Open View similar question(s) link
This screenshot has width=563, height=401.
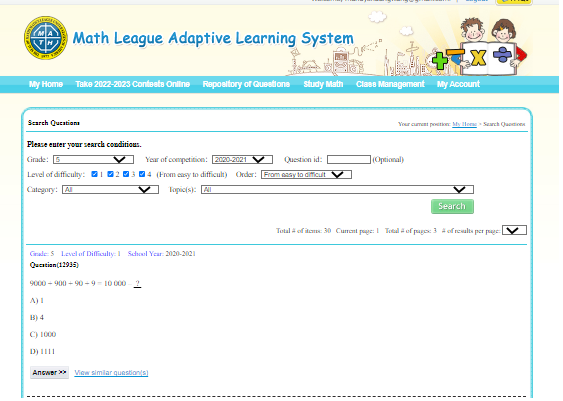(111, 373)
